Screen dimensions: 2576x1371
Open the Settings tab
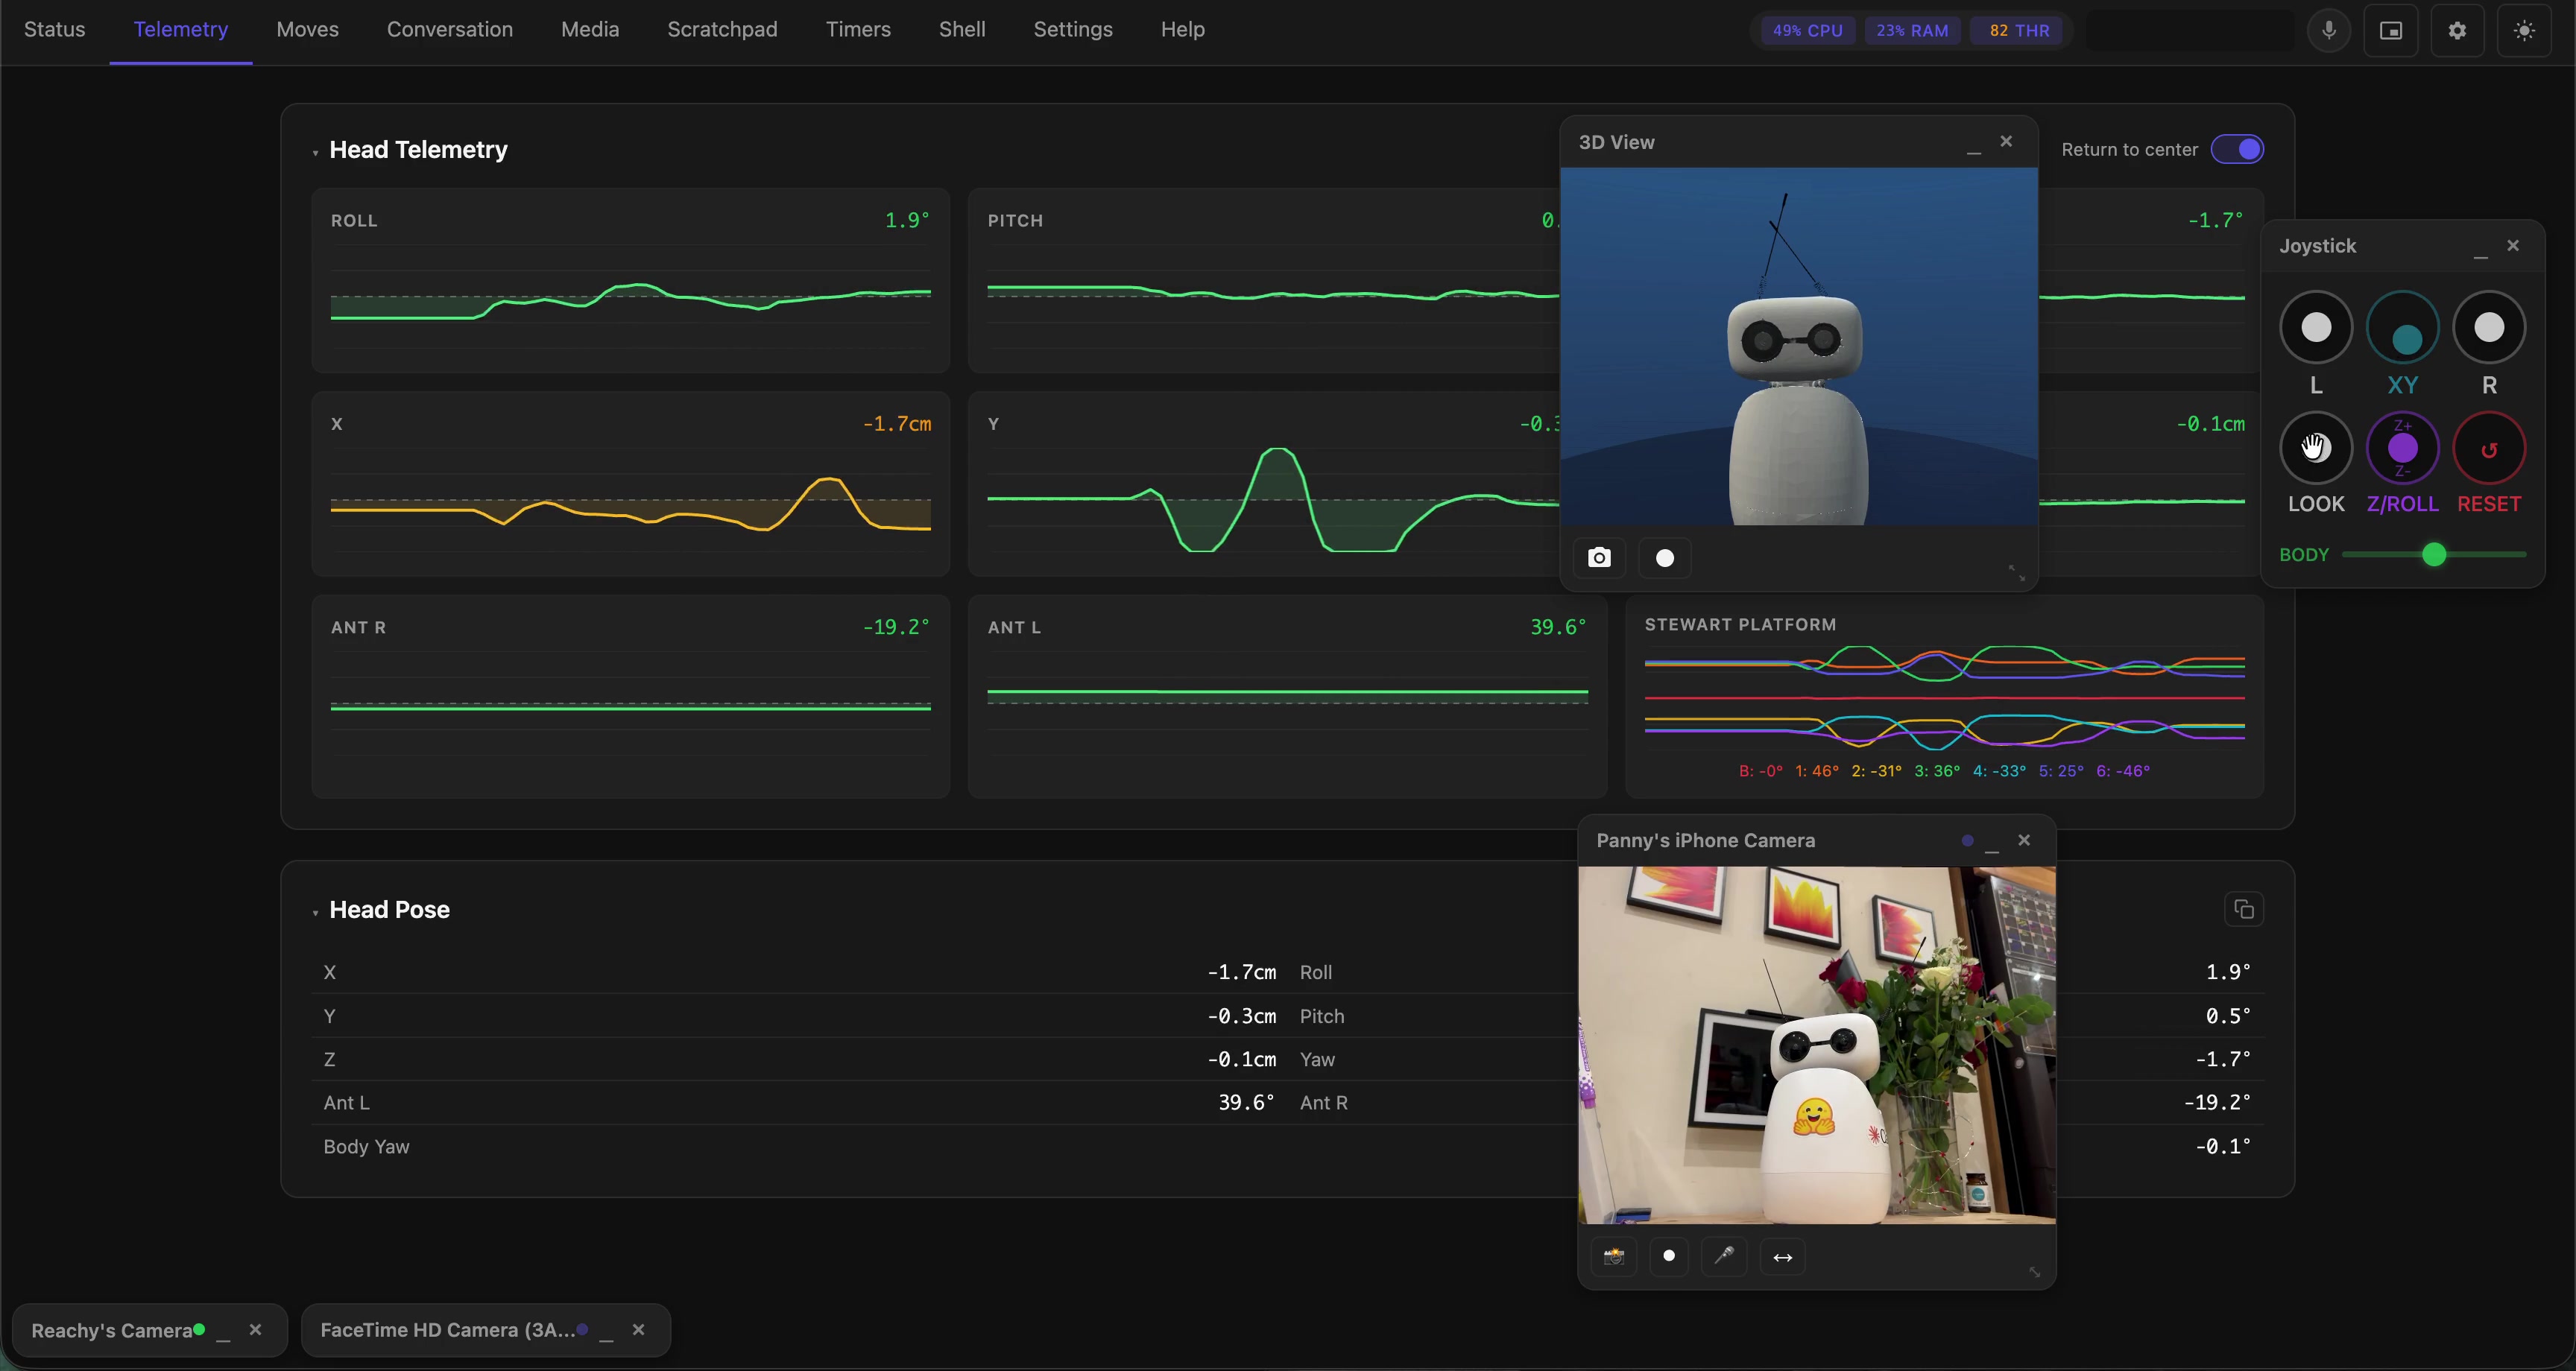[1073, 29]
